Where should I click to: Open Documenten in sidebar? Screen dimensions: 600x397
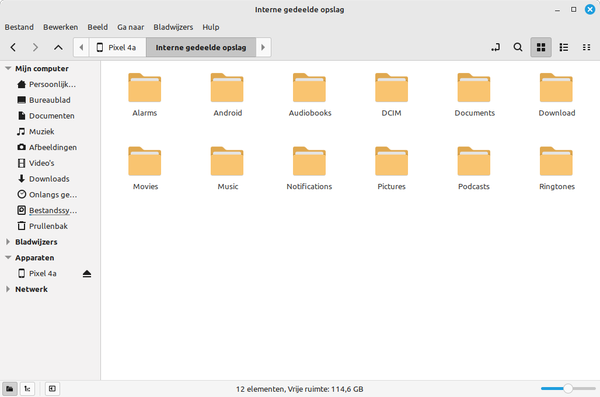pos(51,116)
